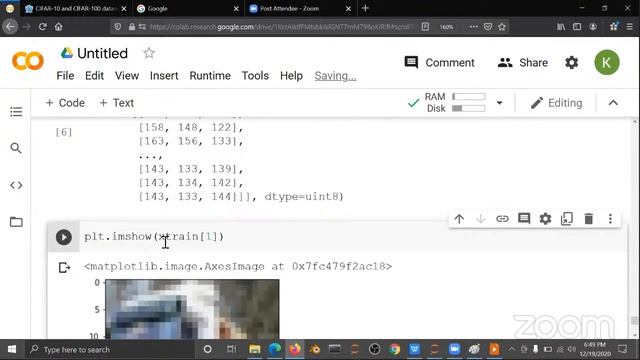Reload the current page
640x360 pixels.
coord(42,27)
